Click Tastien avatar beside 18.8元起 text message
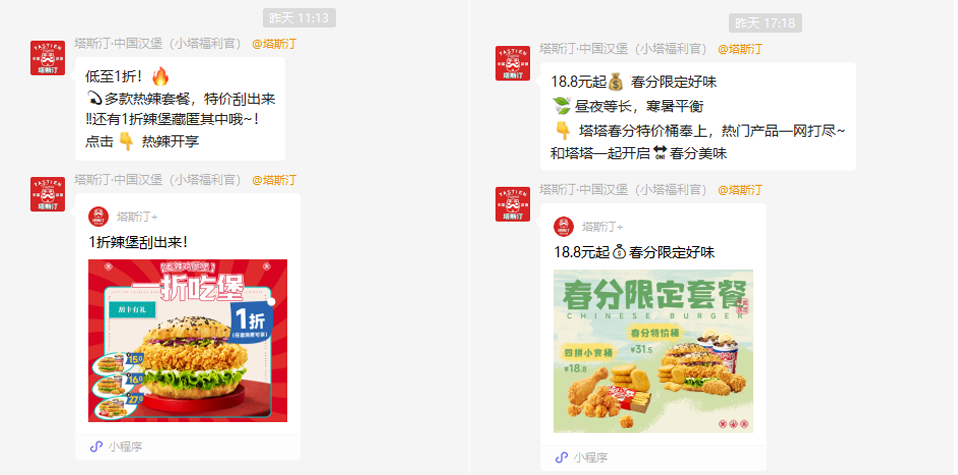This screenshot has height=475, width=958. pos(513,64)
